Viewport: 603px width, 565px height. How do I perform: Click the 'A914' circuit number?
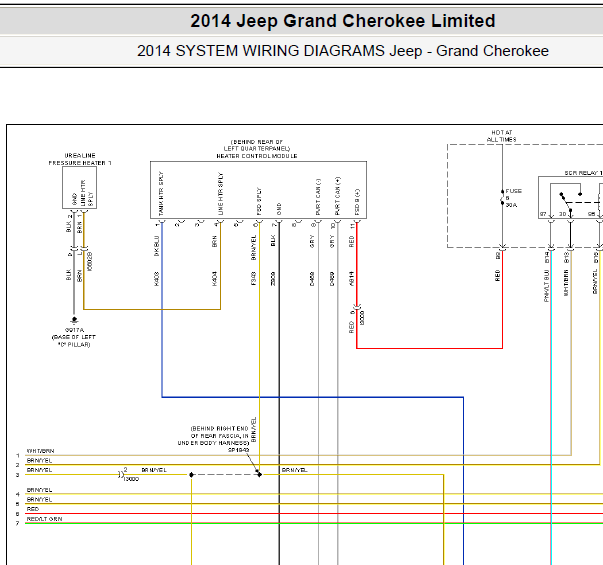click(351, 279)
